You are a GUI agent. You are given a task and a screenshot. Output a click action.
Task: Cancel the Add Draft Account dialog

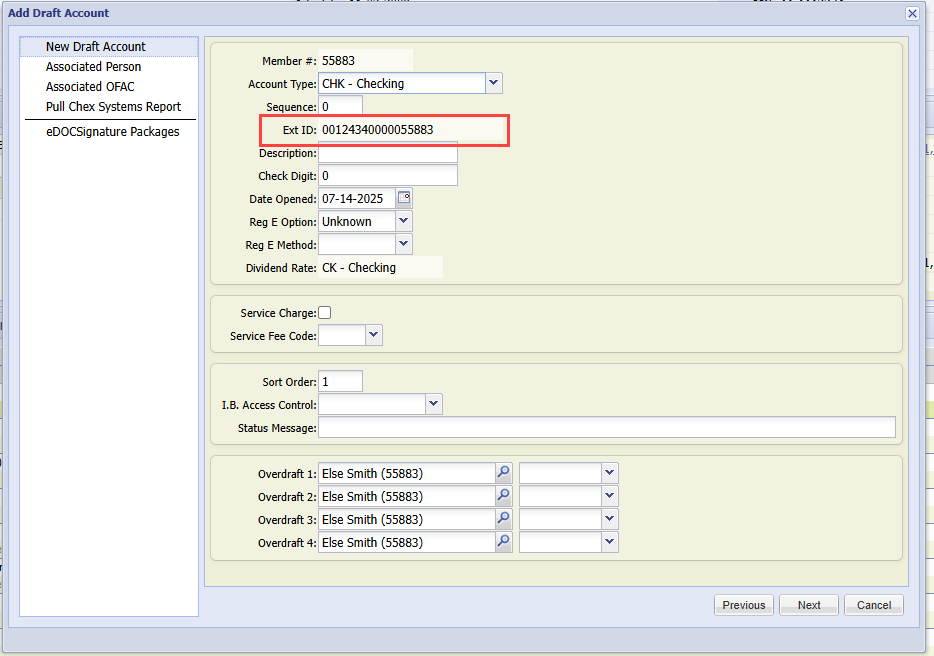pyautogui.click(x=873, y=605)
